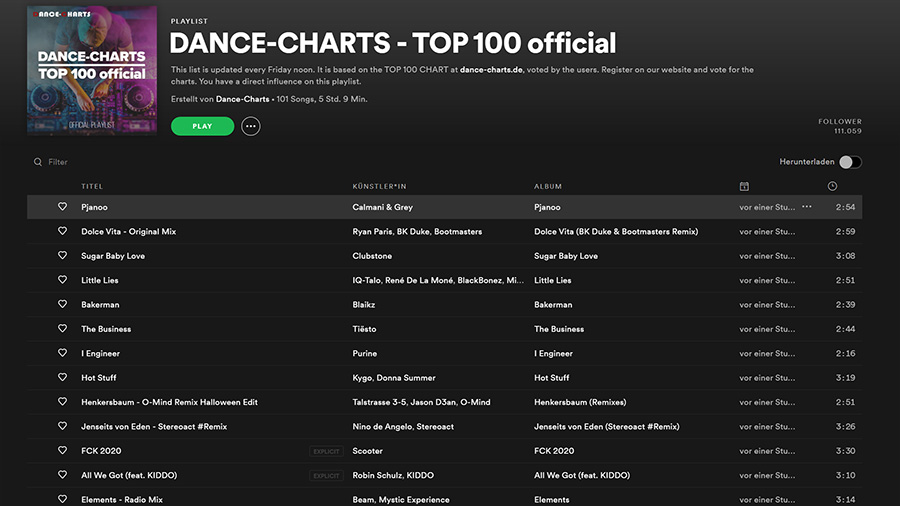This screenshot has width=900, height=506.
Task: Open artist Kygo, Donna Summer entry
Action: tap(394, 377)
